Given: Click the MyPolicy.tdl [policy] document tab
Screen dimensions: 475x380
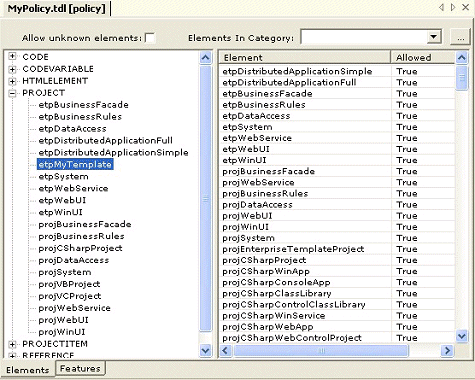Looking at the screenshot, I should (x=56, y=8).
